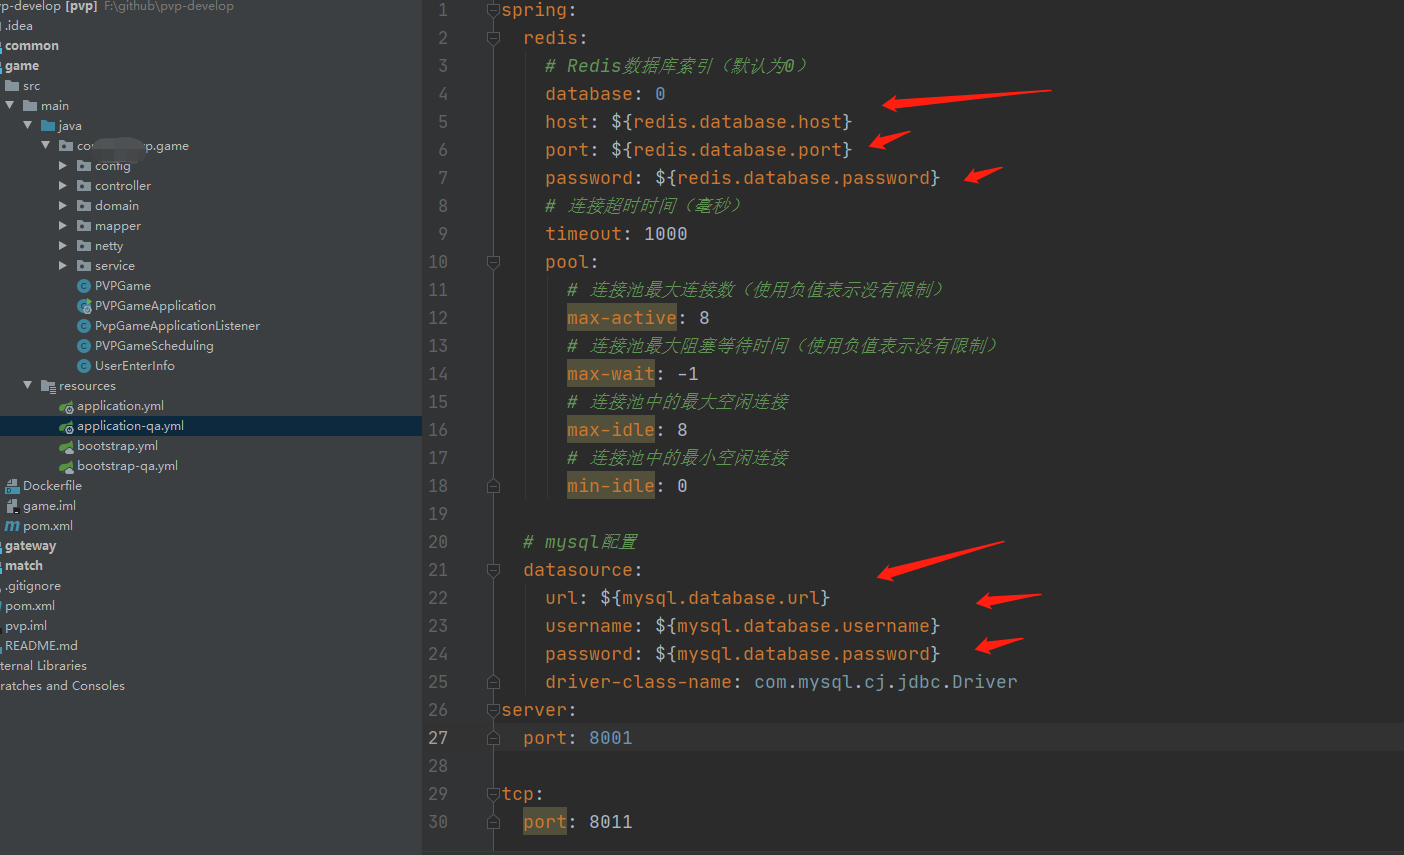Click the 'min-idle' key

611,486
